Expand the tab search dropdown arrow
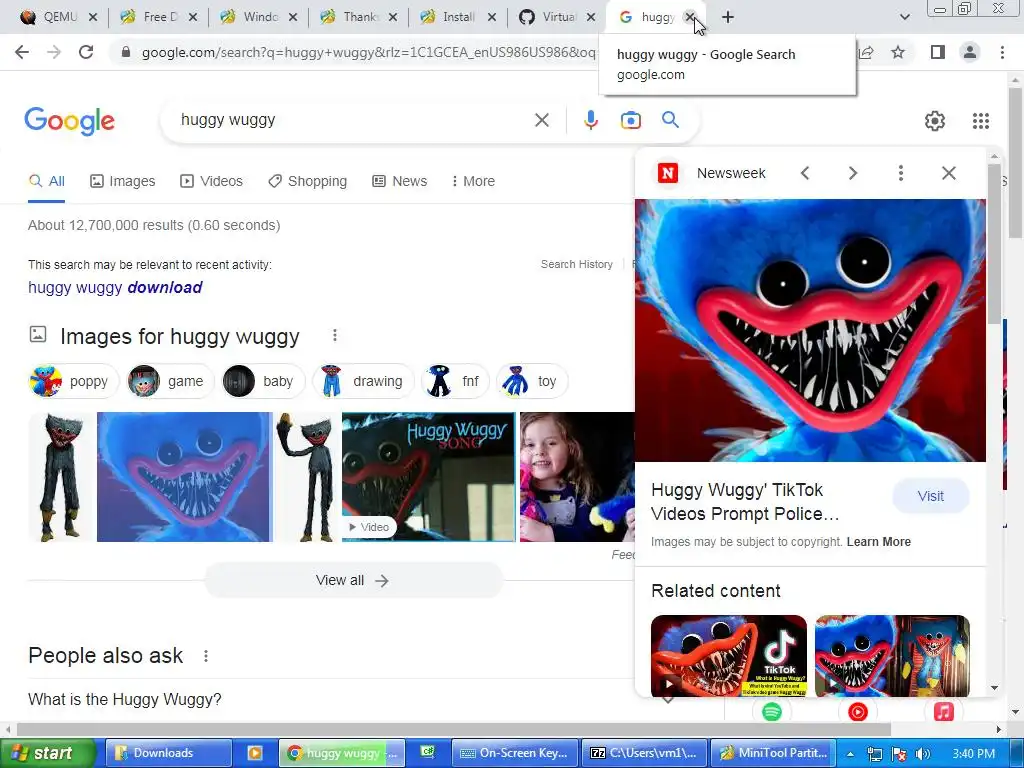Screen dimensions: 1024x768 (904, 17)
